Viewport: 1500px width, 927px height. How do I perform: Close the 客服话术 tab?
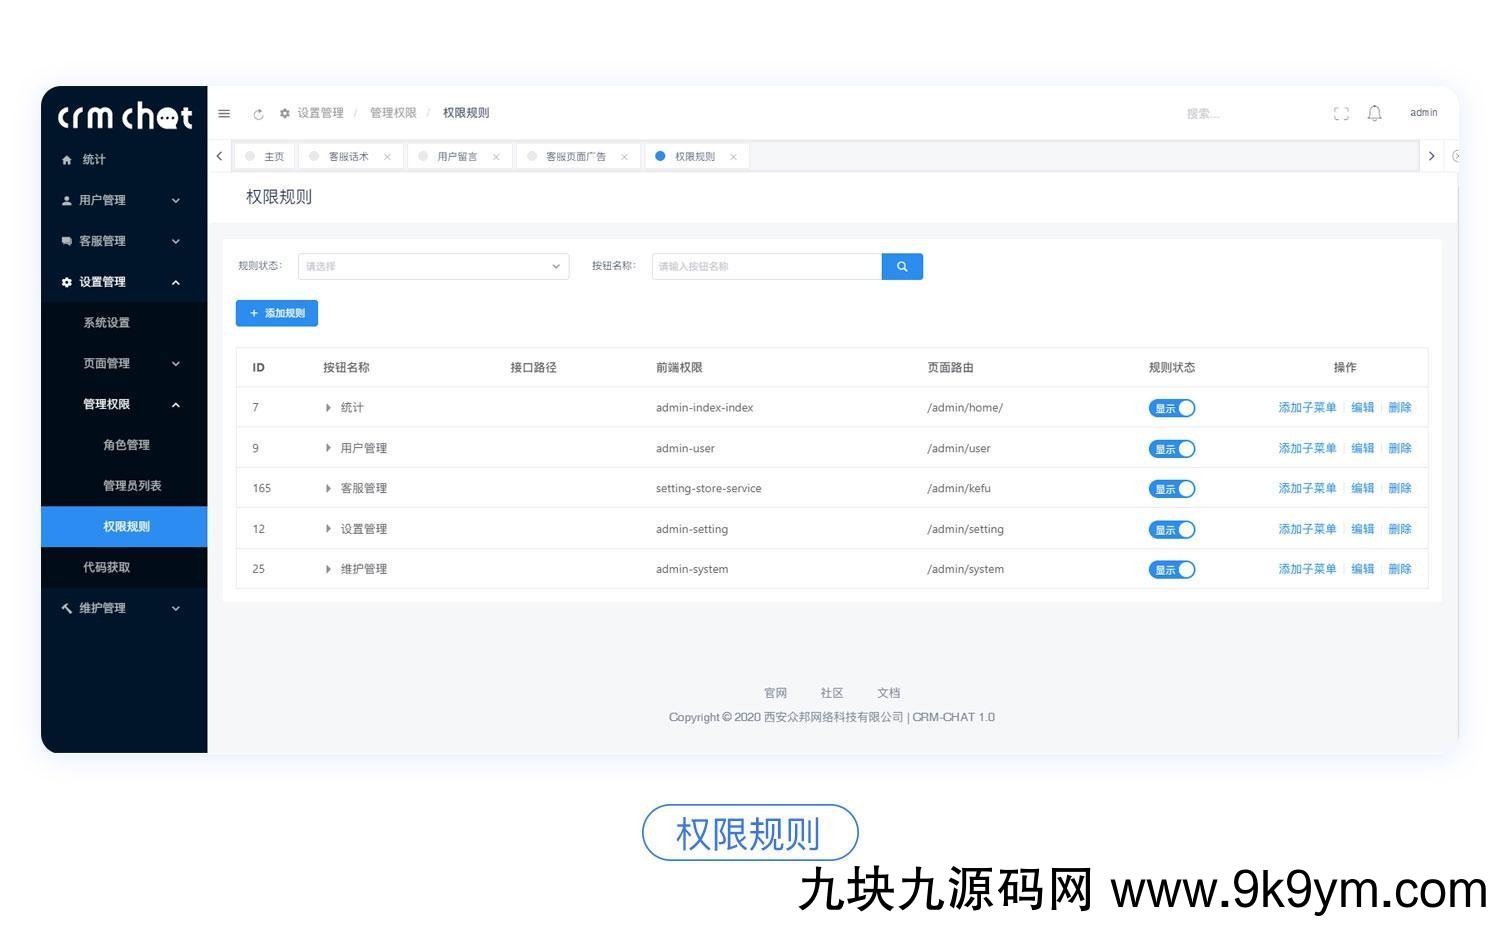pyautogui.click(x=387, y=157)
